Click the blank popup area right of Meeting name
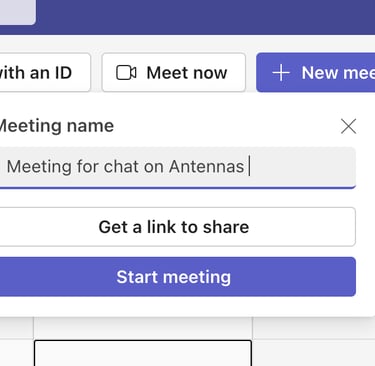The image size is (375, 366). (x=227, y=126)
